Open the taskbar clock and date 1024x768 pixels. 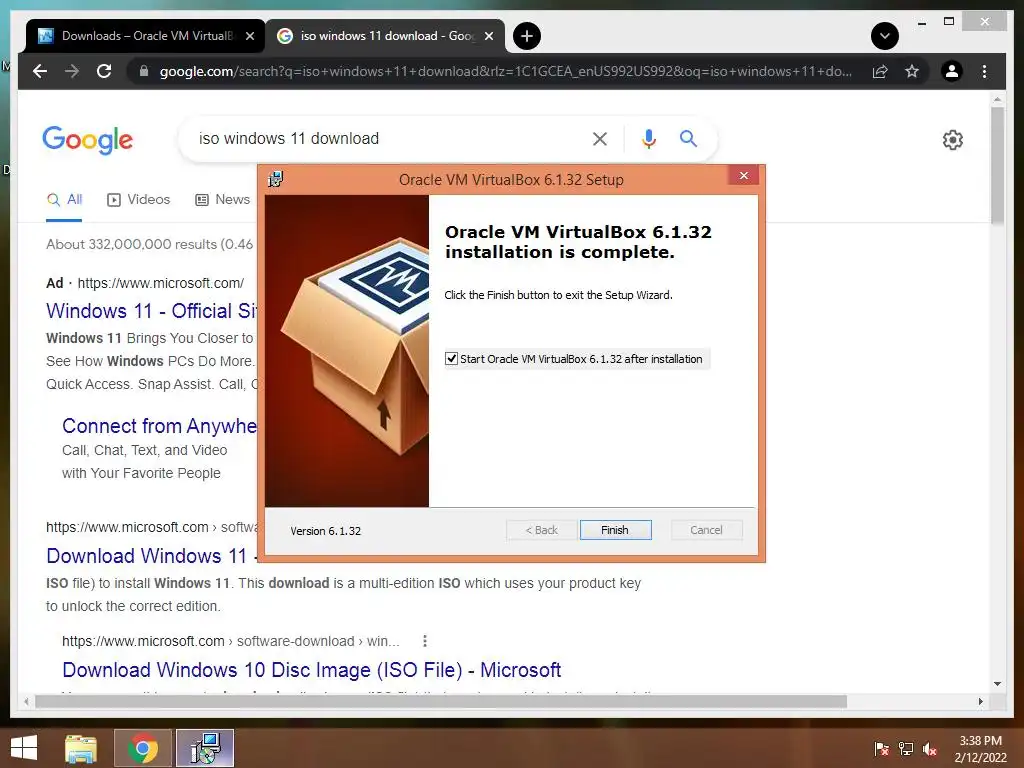coord(980,749)
